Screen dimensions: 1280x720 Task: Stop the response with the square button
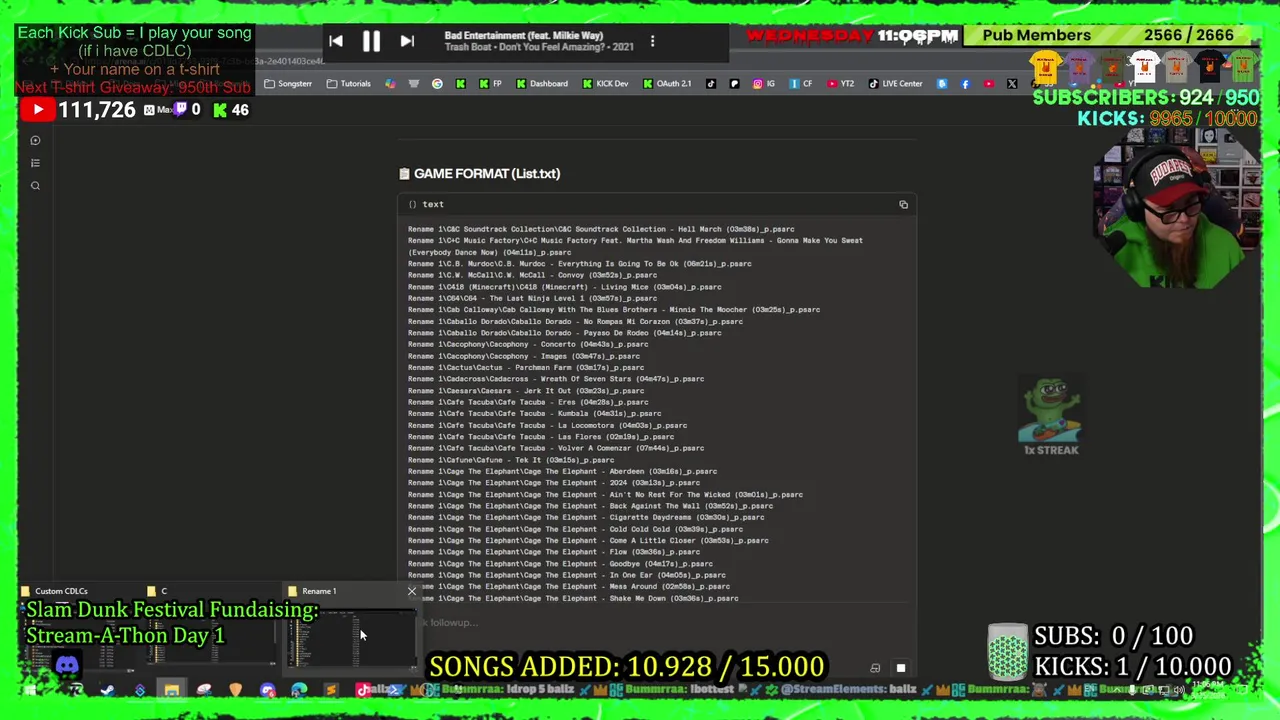(900, 668)
